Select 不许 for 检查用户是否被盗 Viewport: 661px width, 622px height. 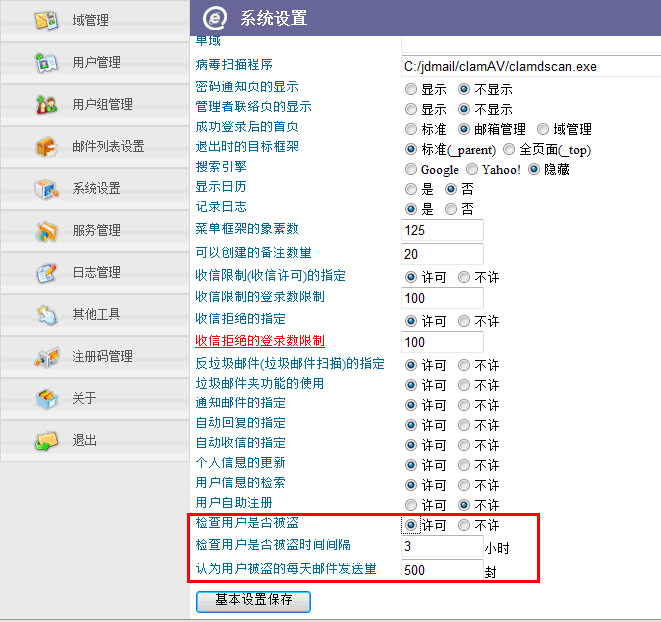[464, 525]
